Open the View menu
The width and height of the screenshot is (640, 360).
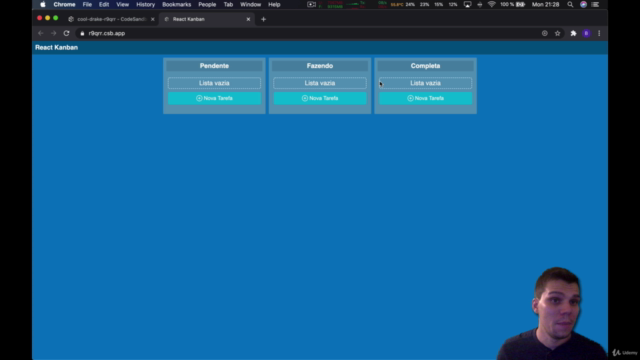click(x=122, y=4)
